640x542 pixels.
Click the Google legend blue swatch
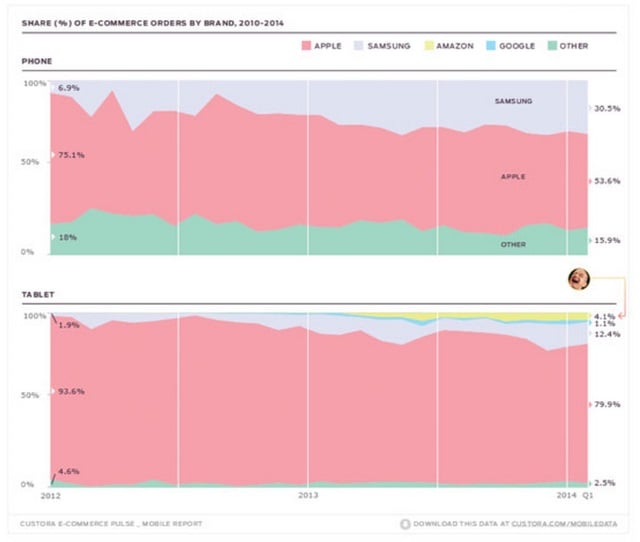491,46
